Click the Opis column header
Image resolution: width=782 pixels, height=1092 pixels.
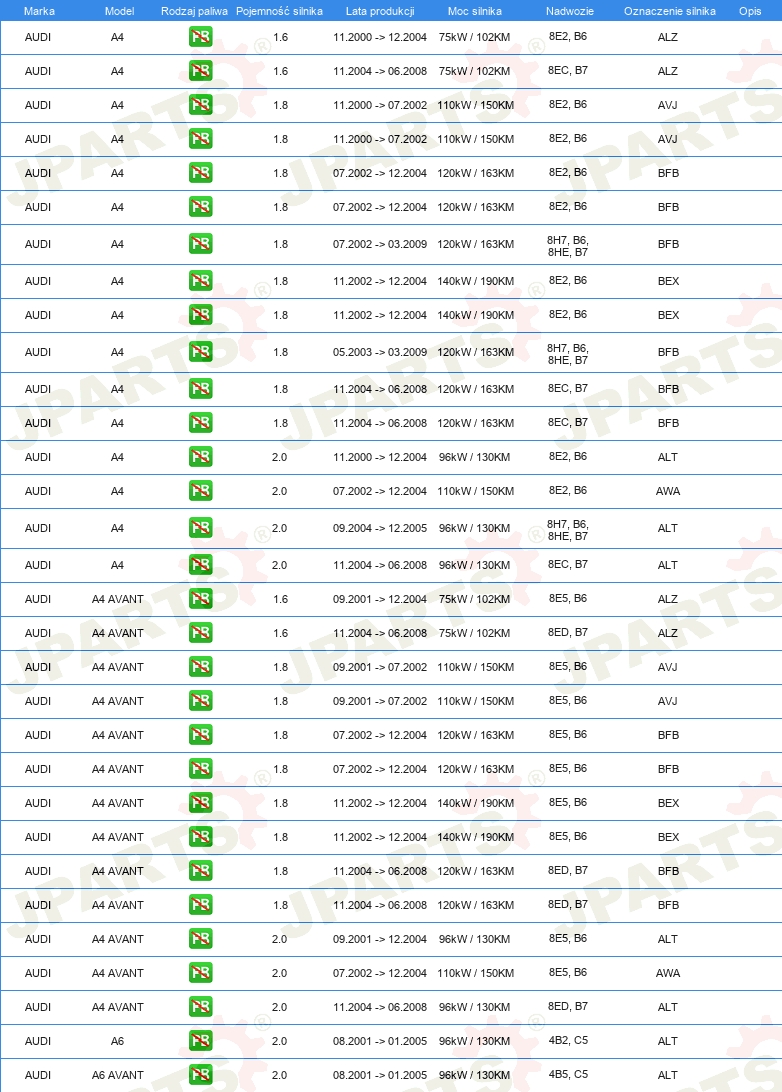tap(750, 11)
